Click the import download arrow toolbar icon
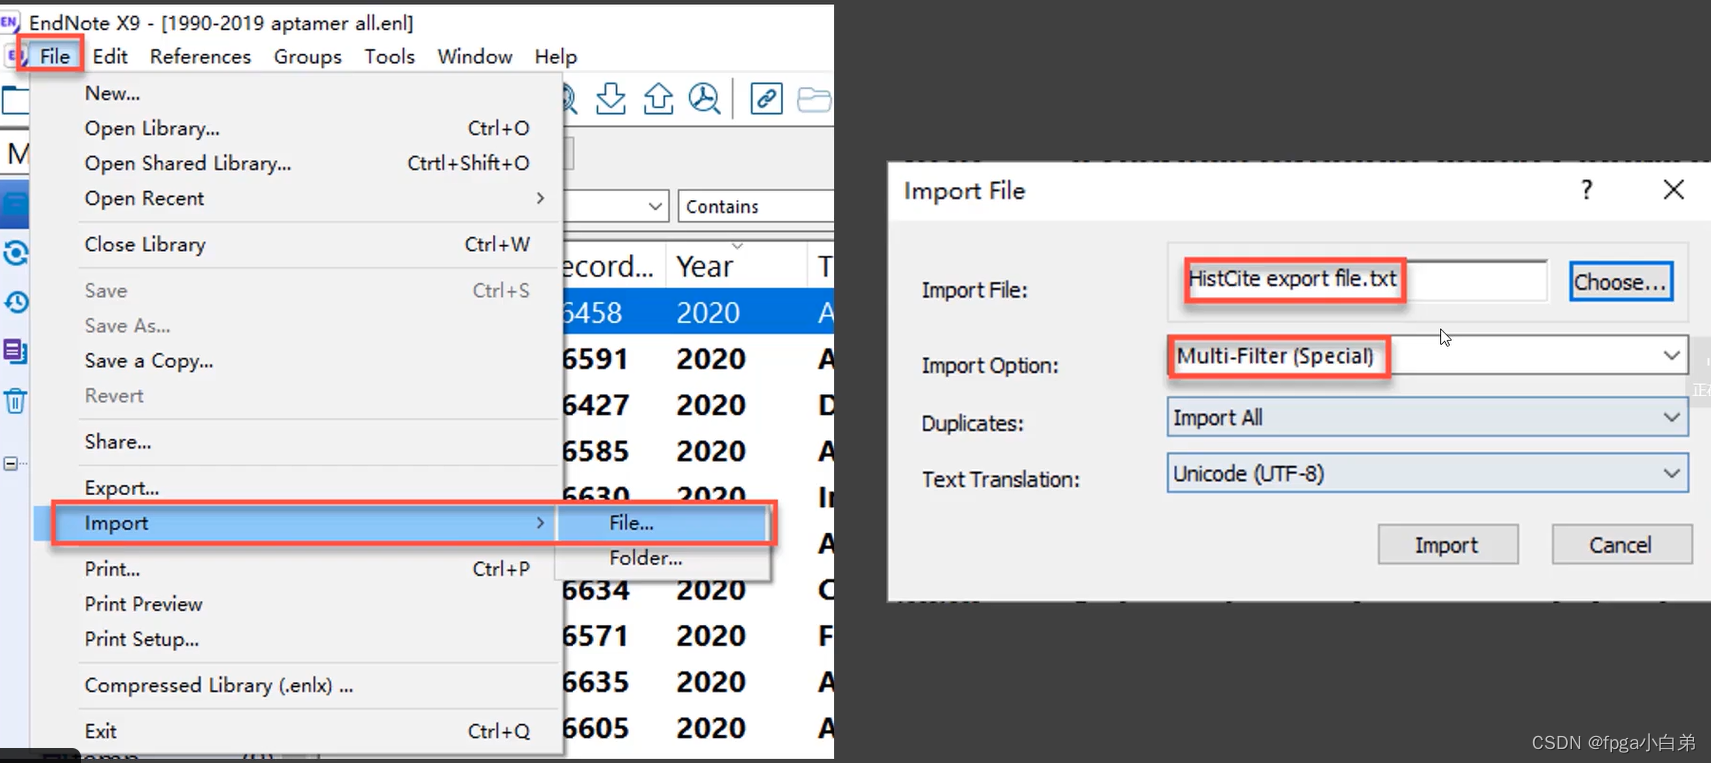This screenshot has height=763, width=1711. click(x=610, y=98)
